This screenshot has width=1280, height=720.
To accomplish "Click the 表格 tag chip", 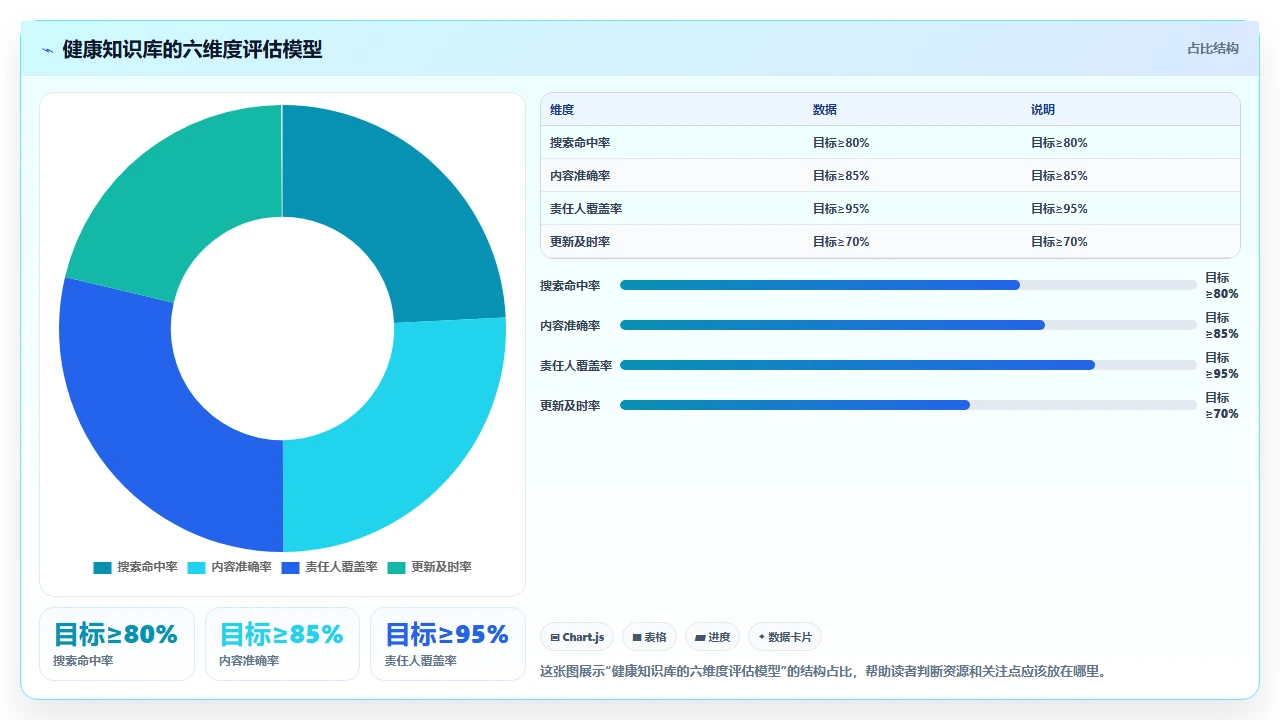I will (649, 637).
